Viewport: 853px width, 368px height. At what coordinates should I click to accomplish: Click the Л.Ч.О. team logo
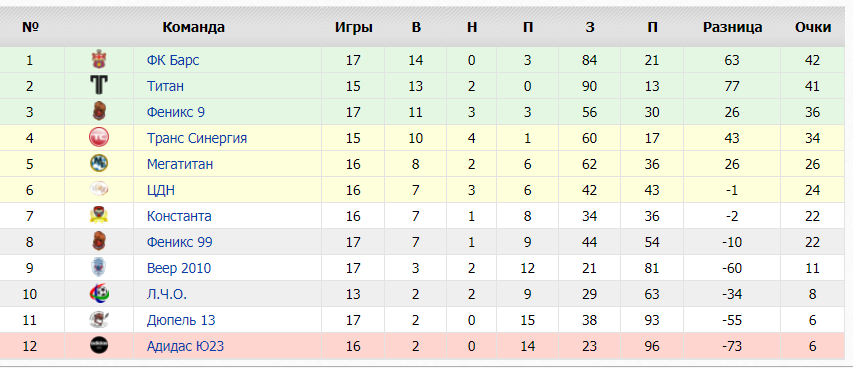(98, 294)
